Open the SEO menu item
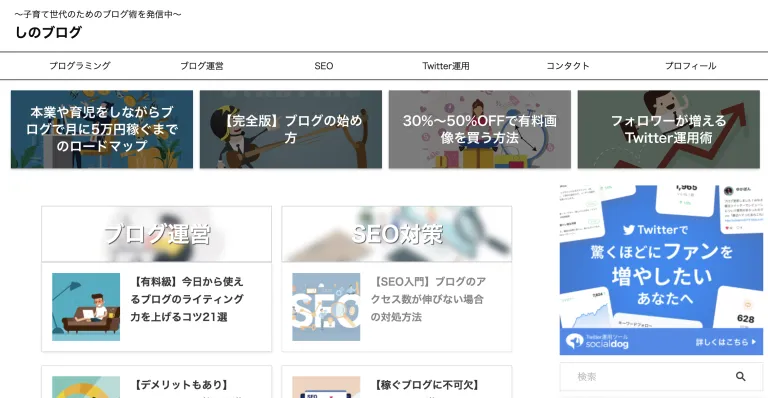Screen dimensions: 768x398 (x=324, y=66)
